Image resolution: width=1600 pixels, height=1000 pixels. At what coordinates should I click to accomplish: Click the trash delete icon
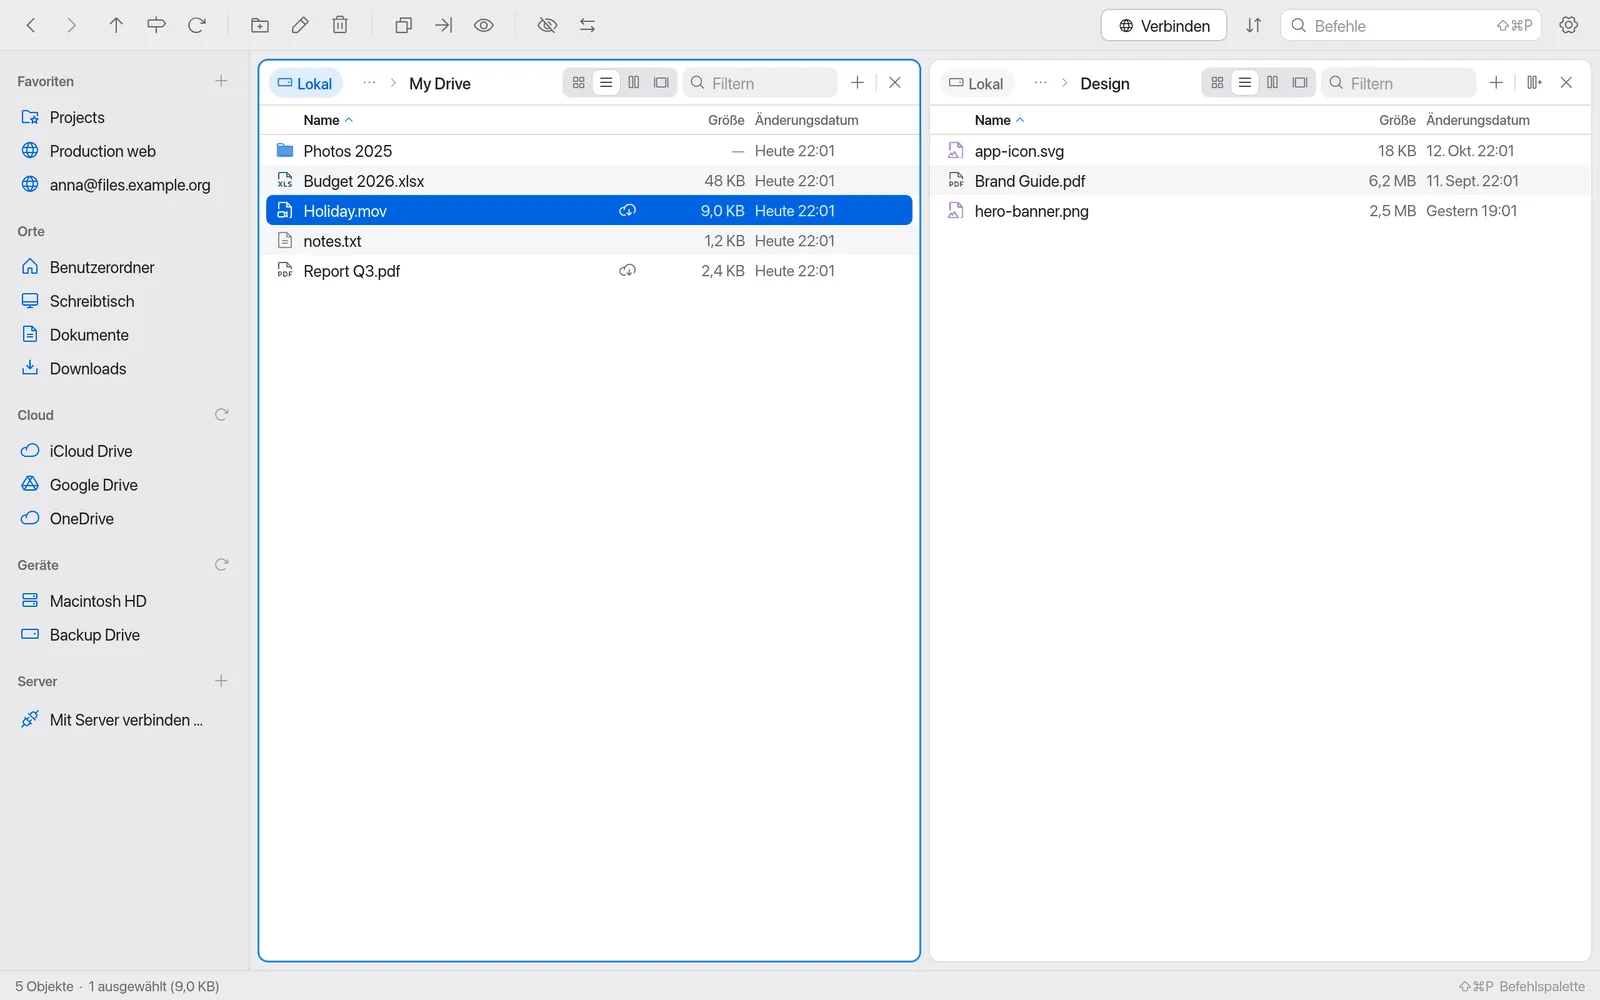pos(340,26)
